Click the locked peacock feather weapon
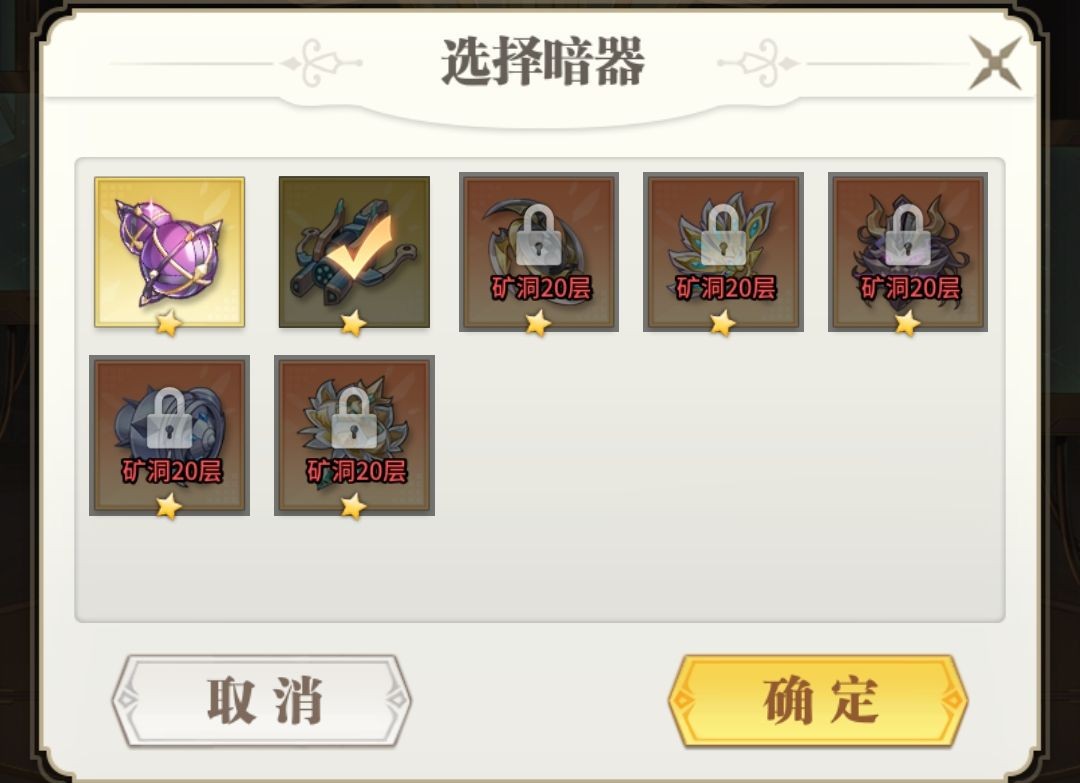The image size is (1080, 783). 723,252
